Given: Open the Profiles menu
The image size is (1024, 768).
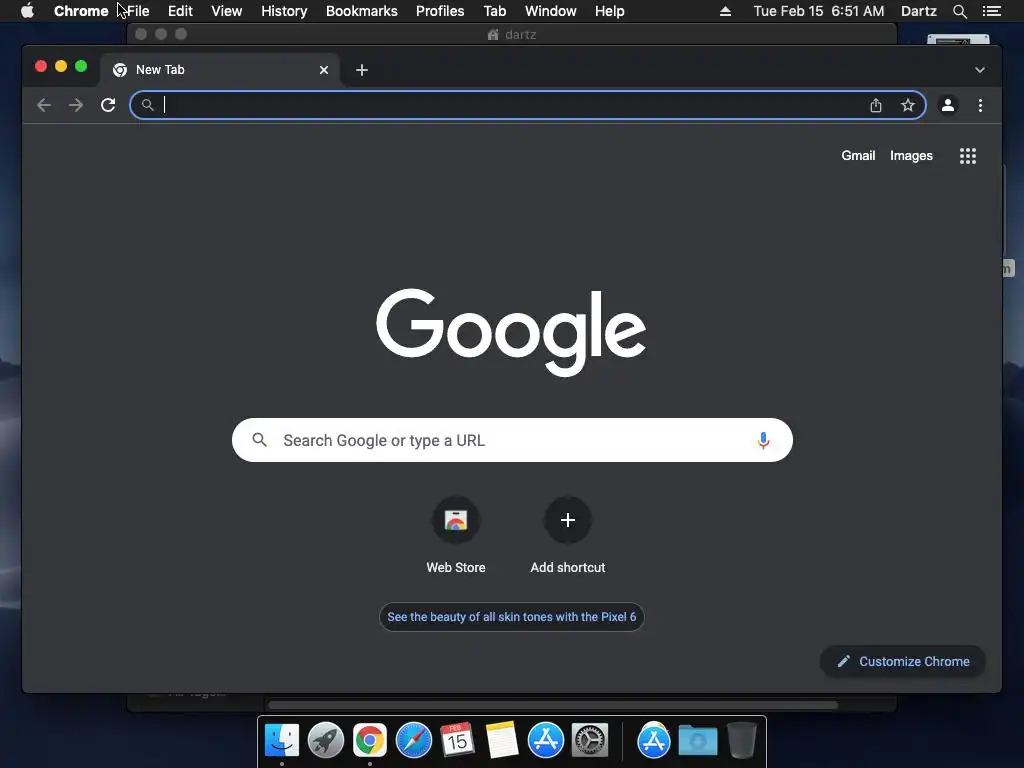Looking at the screenshot, I should coord(440,11).
